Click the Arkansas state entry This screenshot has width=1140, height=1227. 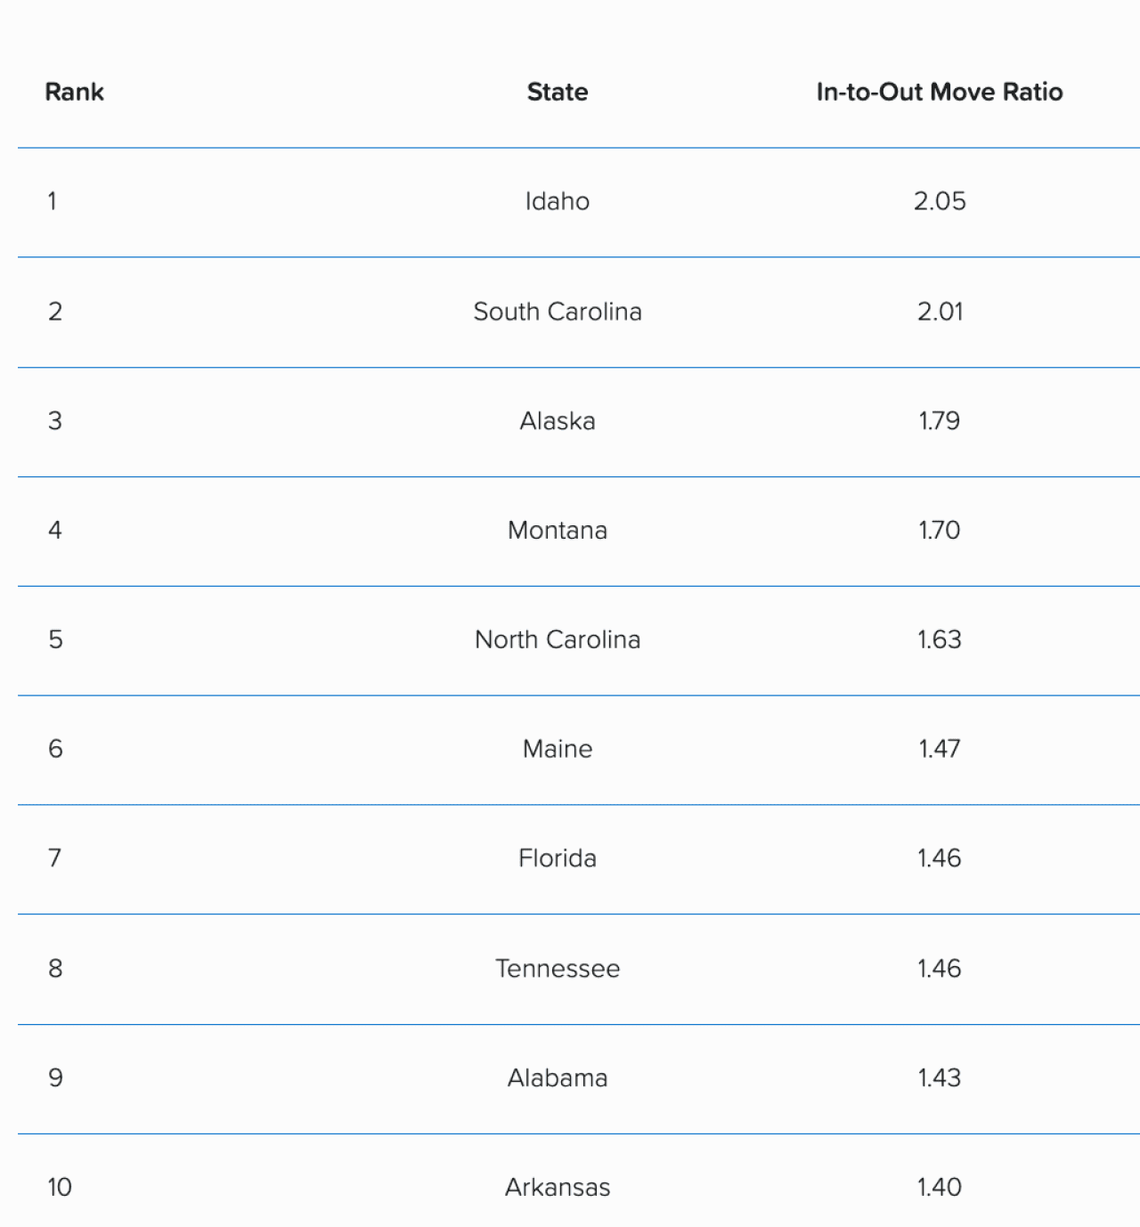click(x=557, y=1187)
